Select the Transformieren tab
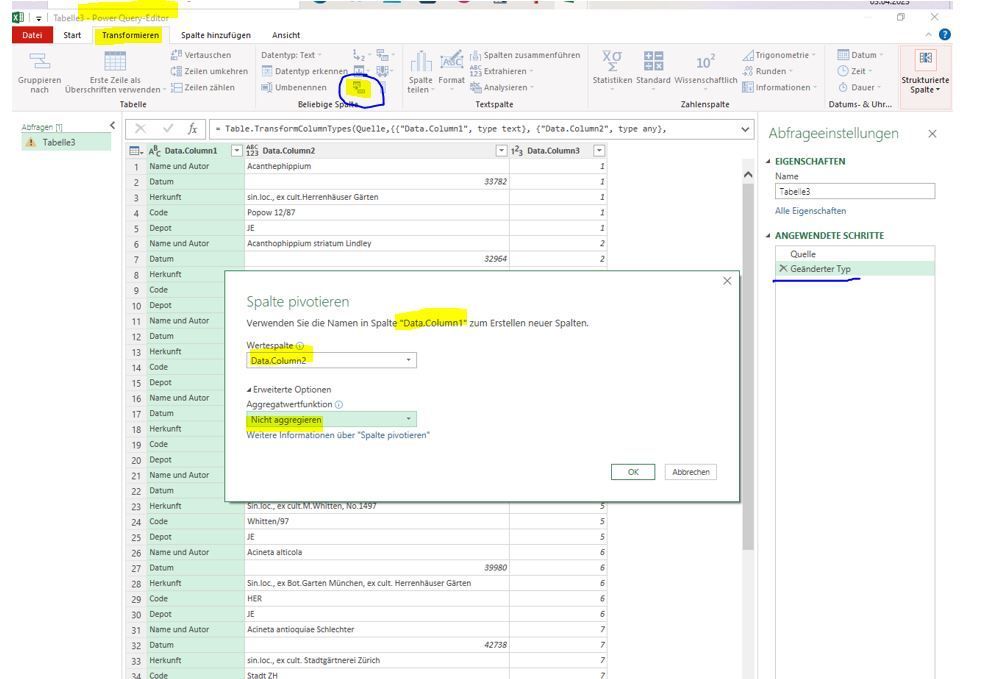Viewport: 989px width, 679px height. coord(131,35)
